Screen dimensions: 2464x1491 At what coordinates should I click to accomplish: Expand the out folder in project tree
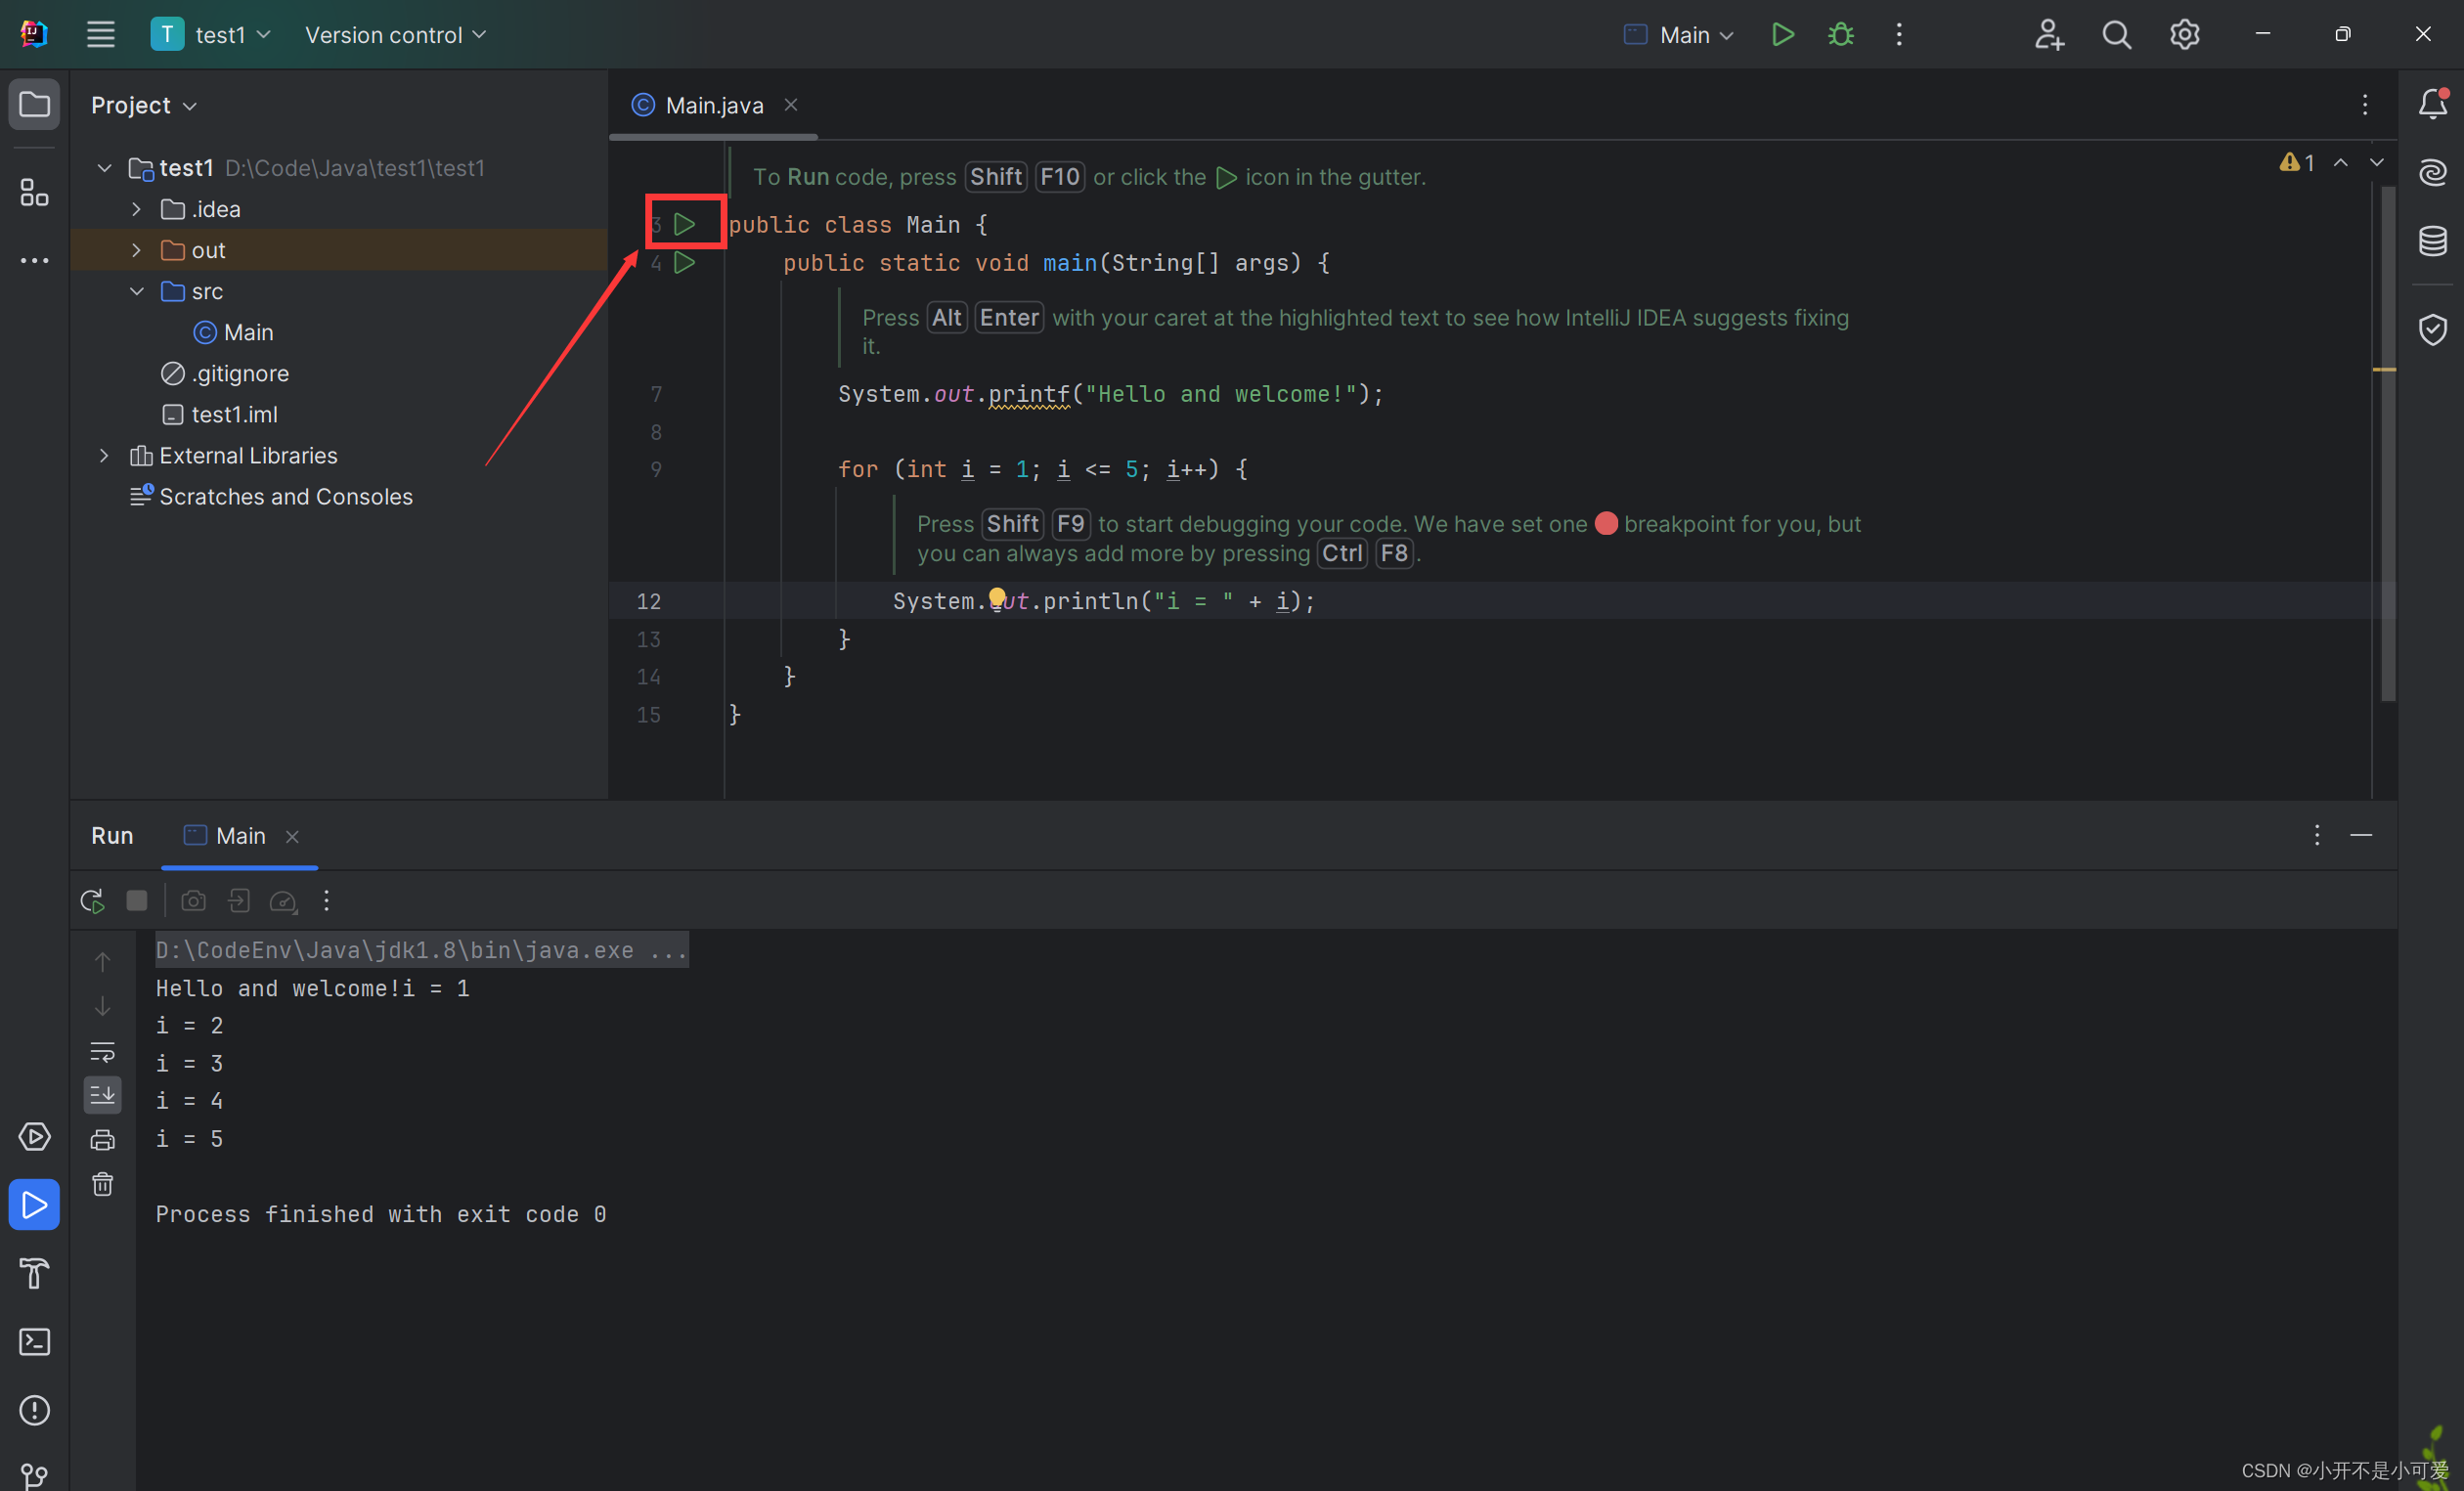(x=137, y=250)
